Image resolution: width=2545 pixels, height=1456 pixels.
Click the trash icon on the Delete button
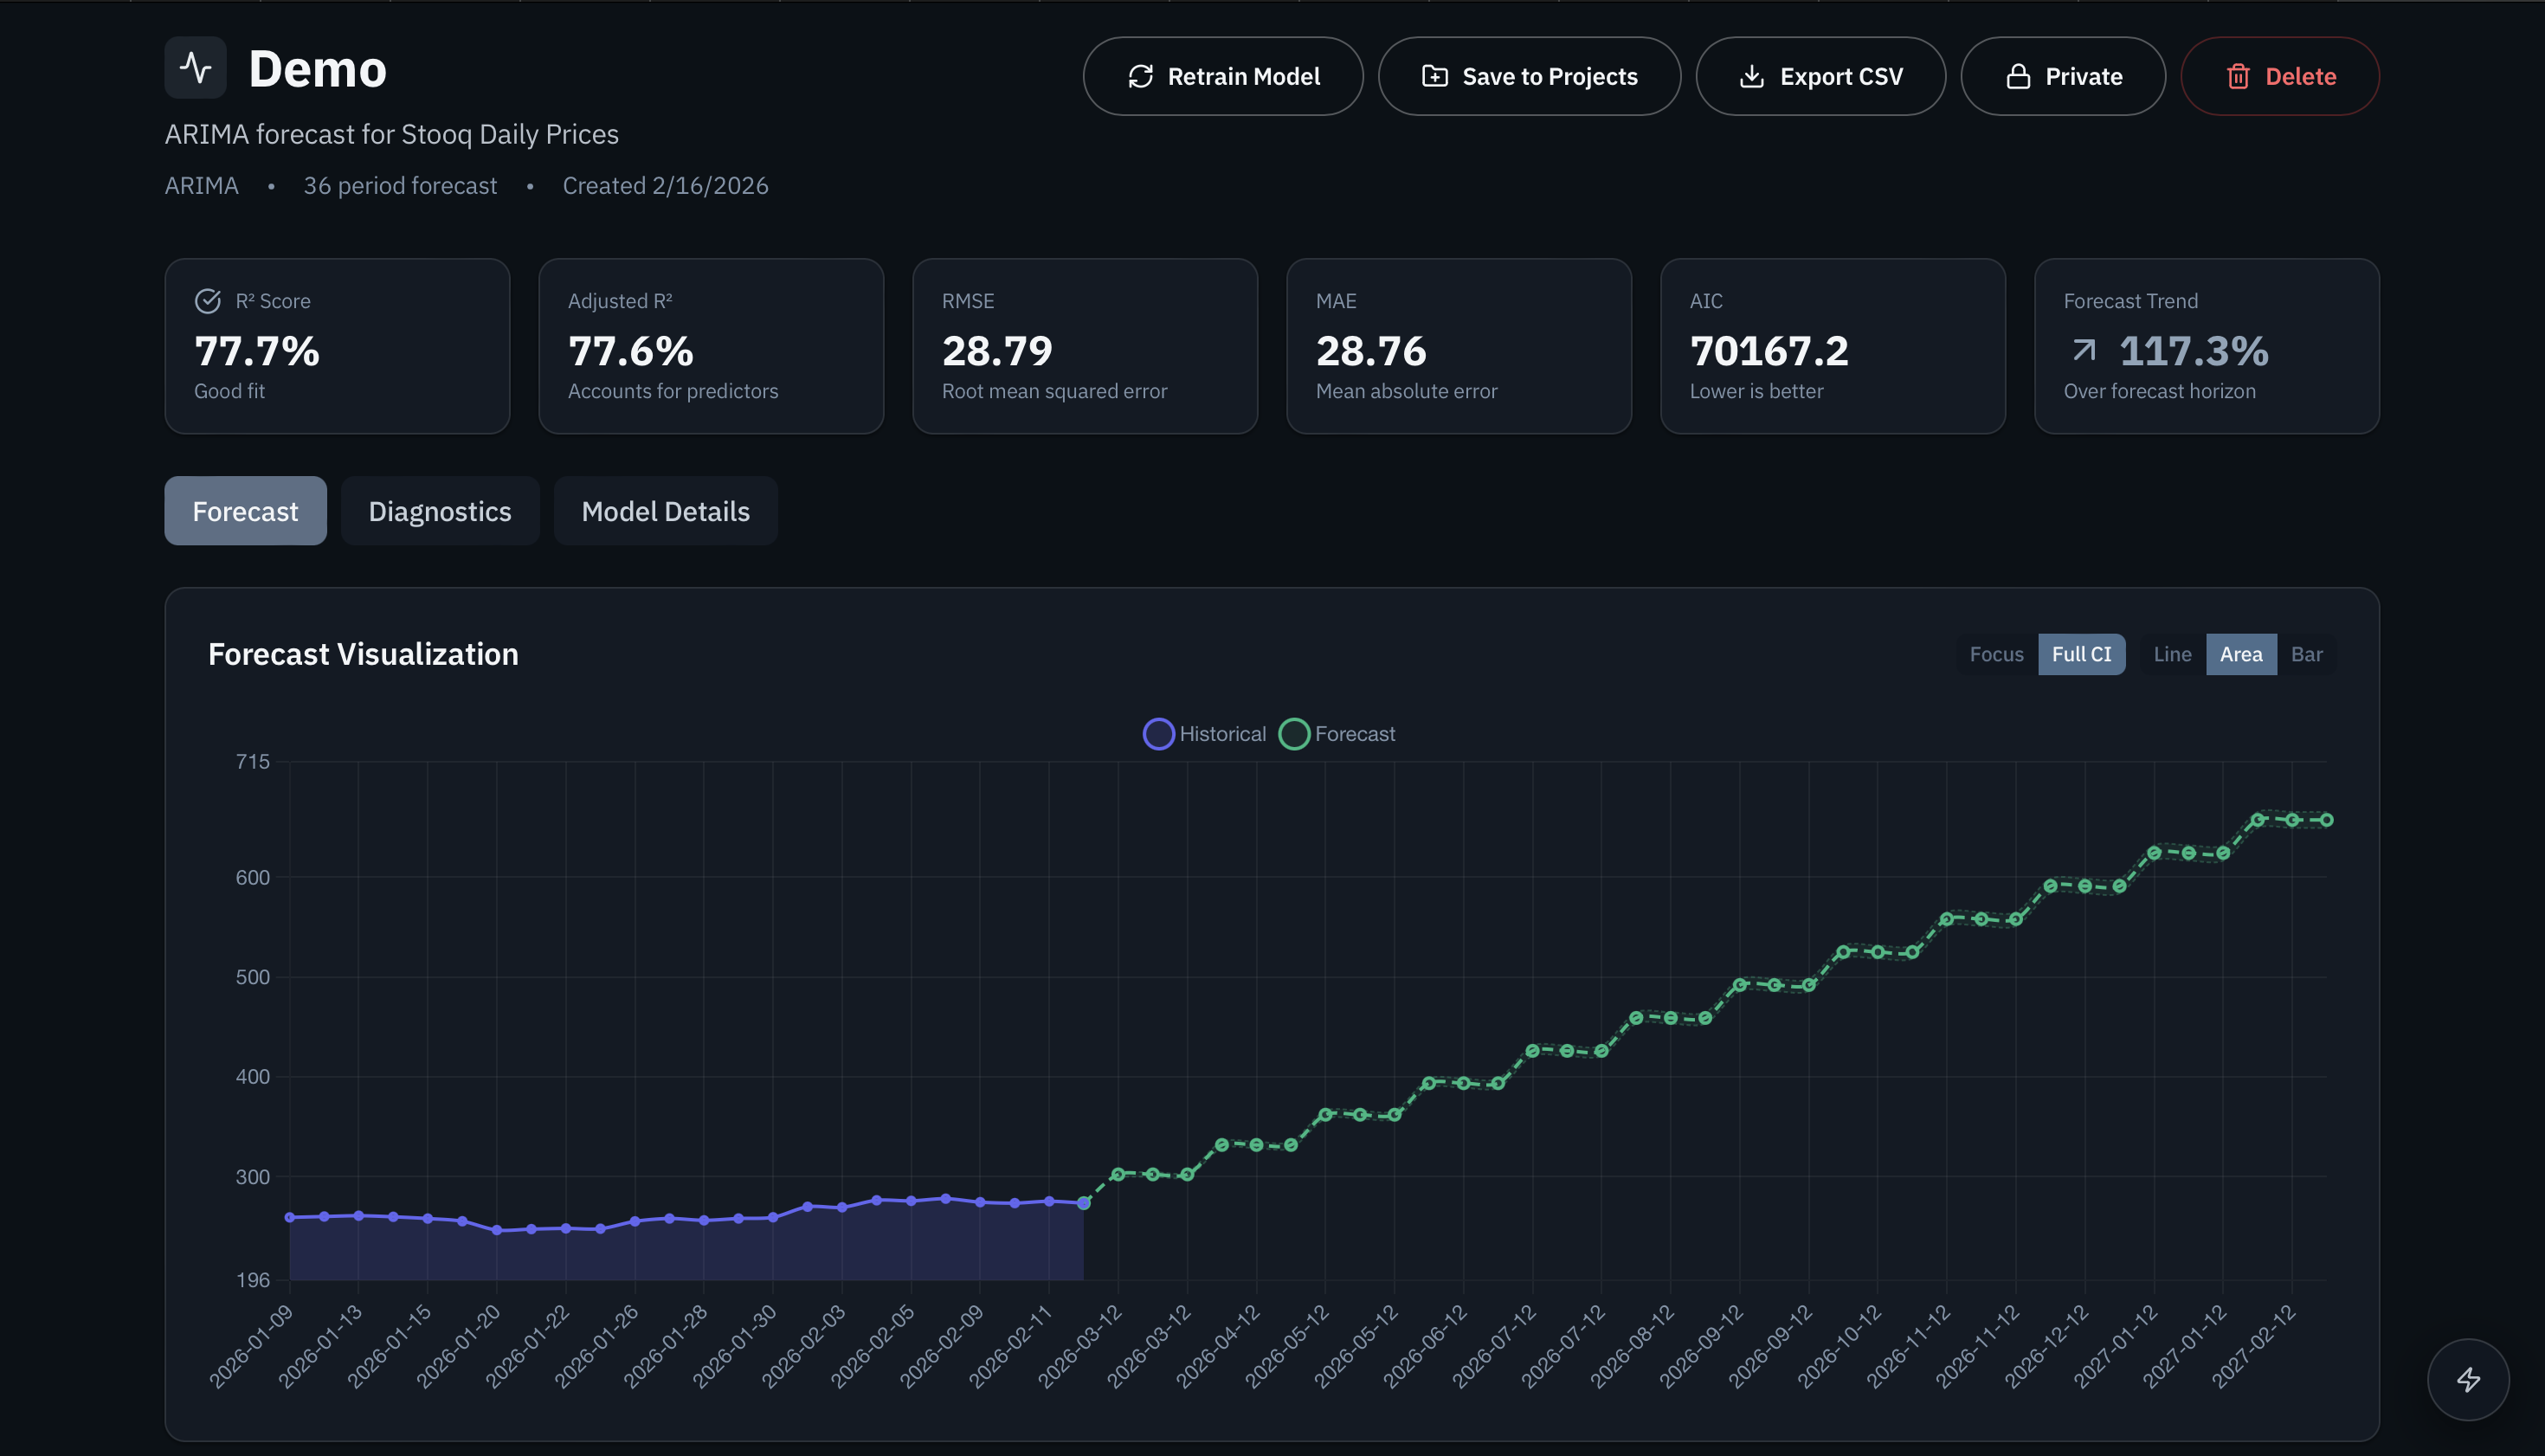2238,77
